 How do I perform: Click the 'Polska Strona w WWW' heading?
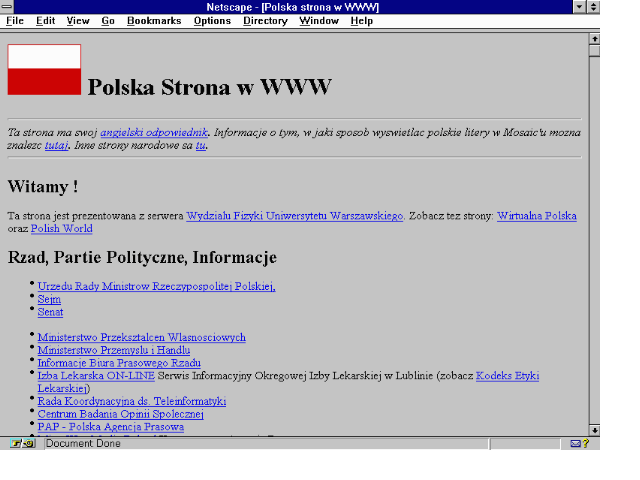[x=209, y=87]
